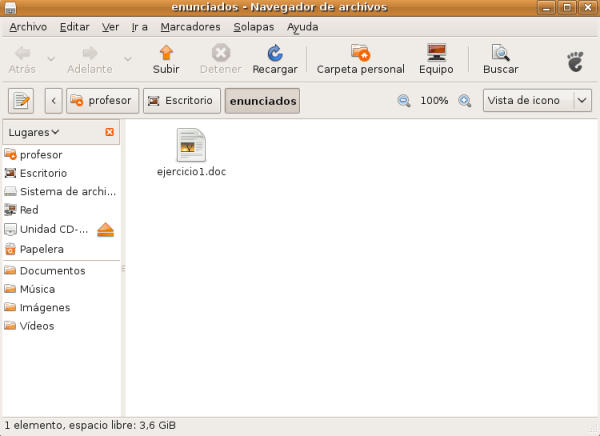600x436 pixels.
Task: Zoom in with the plus magnifier
Action: point(464,101)
